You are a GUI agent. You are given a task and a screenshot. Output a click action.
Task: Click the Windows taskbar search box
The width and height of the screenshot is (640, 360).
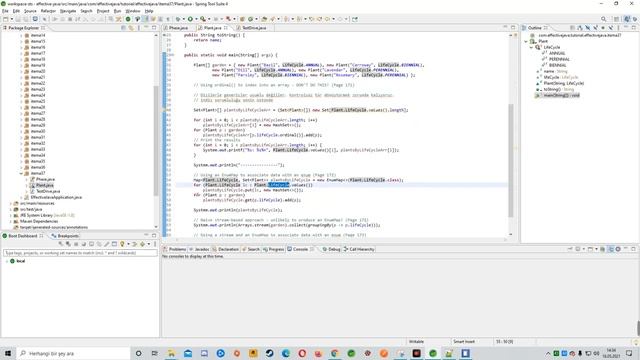tap(73, 353)
